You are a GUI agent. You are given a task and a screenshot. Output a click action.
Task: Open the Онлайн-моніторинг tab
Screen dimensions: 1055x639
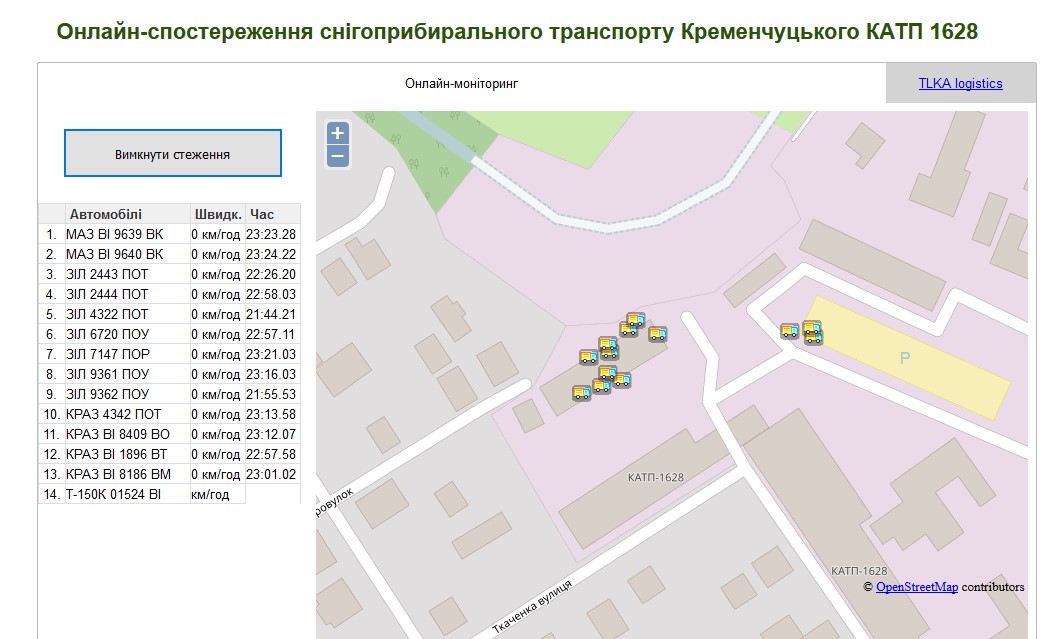click(x=461, y=84)
